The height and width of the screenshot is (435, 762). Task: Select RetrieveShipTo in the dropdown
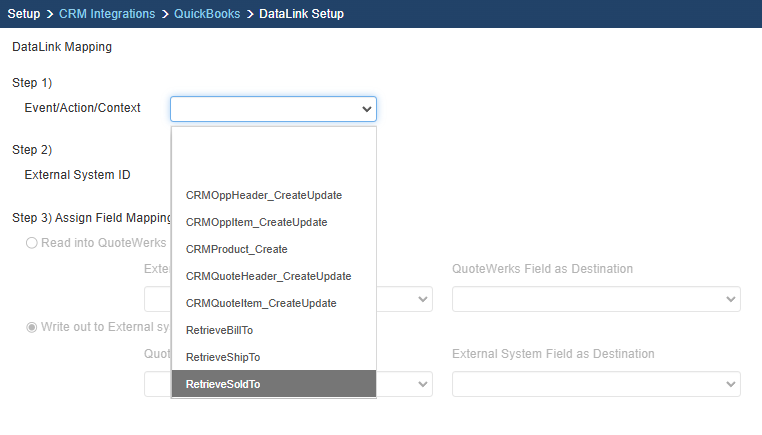221,357
